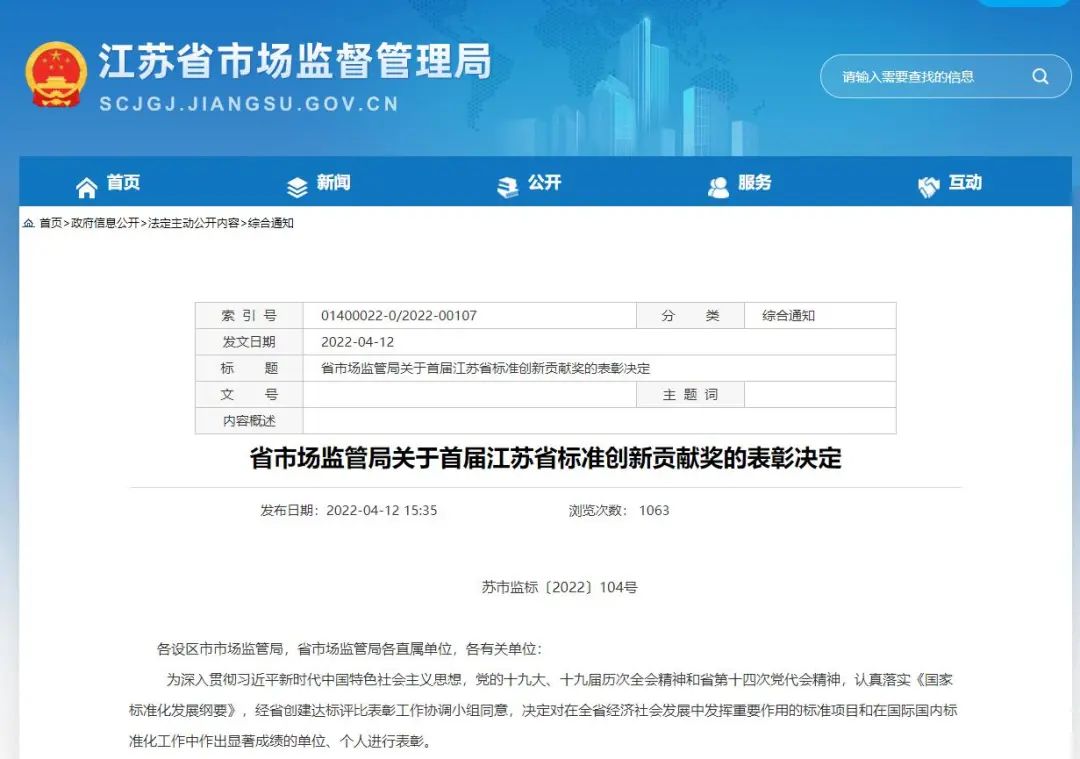Click the national emblem logo
Screen dimensions: 1080x759
click(57, 74)
